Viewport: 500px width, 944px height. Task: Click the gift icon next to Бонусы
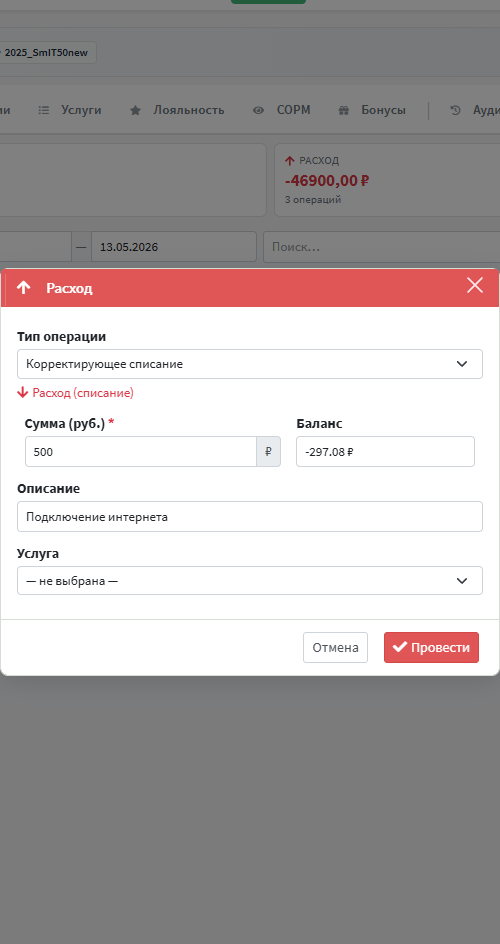344,110
